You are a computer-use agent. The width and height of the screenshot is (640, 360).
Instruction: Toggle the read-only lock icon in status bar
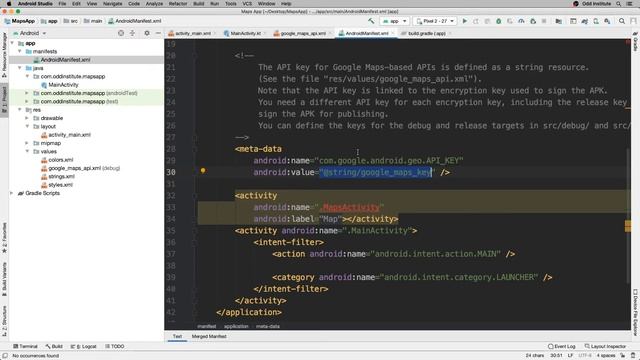(x=623, y=356)
